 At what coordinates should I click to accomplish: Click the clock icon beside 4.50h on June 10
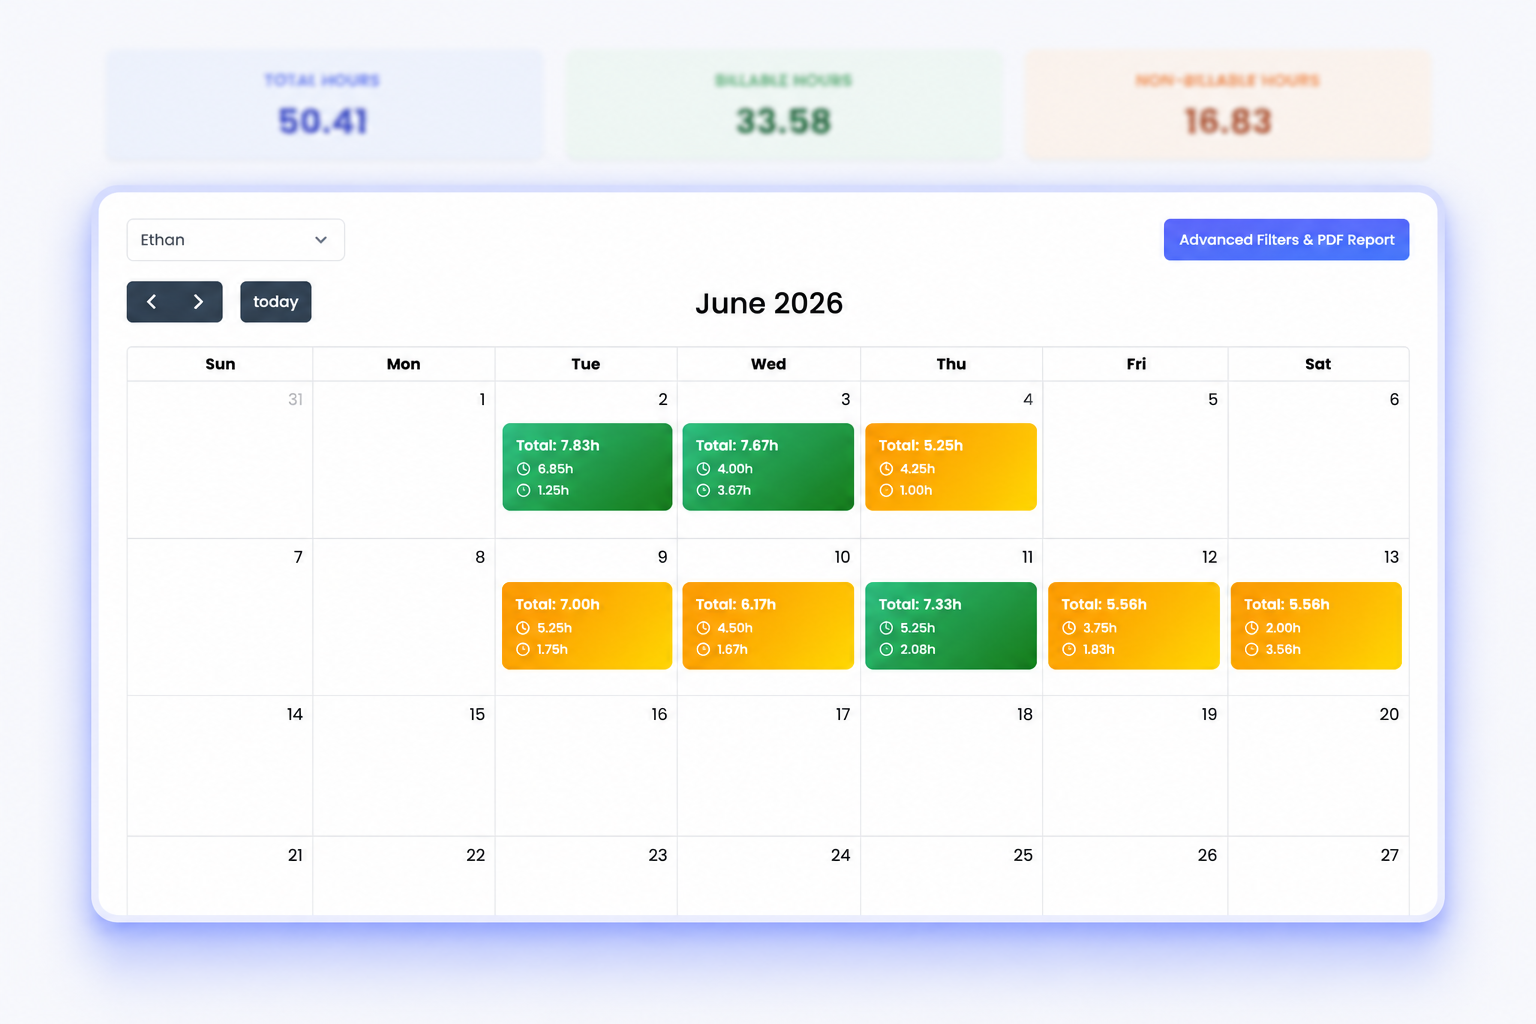pos(703,628)
